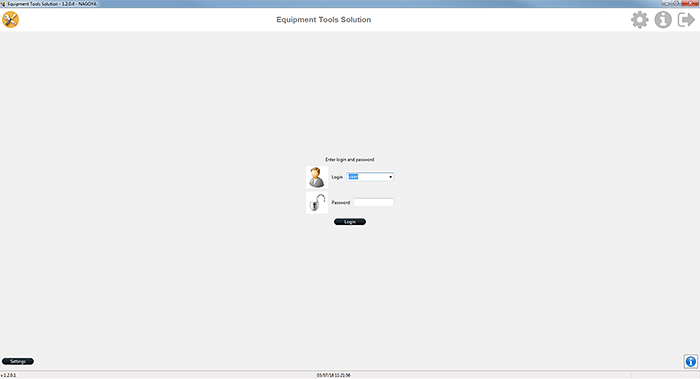Screen dimensions: 700x379
Task: Close the application window
Action: (x=691, y=3)
